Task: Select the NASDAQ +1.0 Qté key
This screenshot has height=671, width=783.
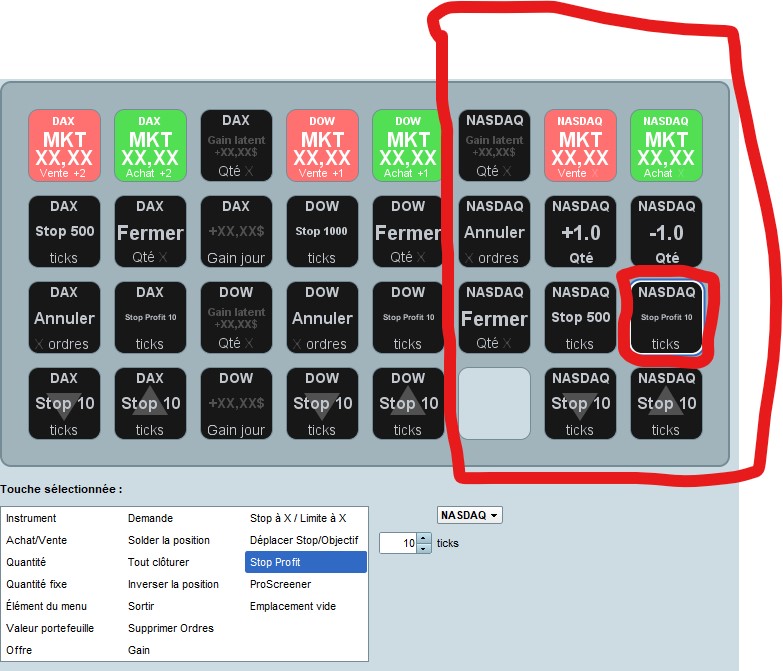Action: 580,231
